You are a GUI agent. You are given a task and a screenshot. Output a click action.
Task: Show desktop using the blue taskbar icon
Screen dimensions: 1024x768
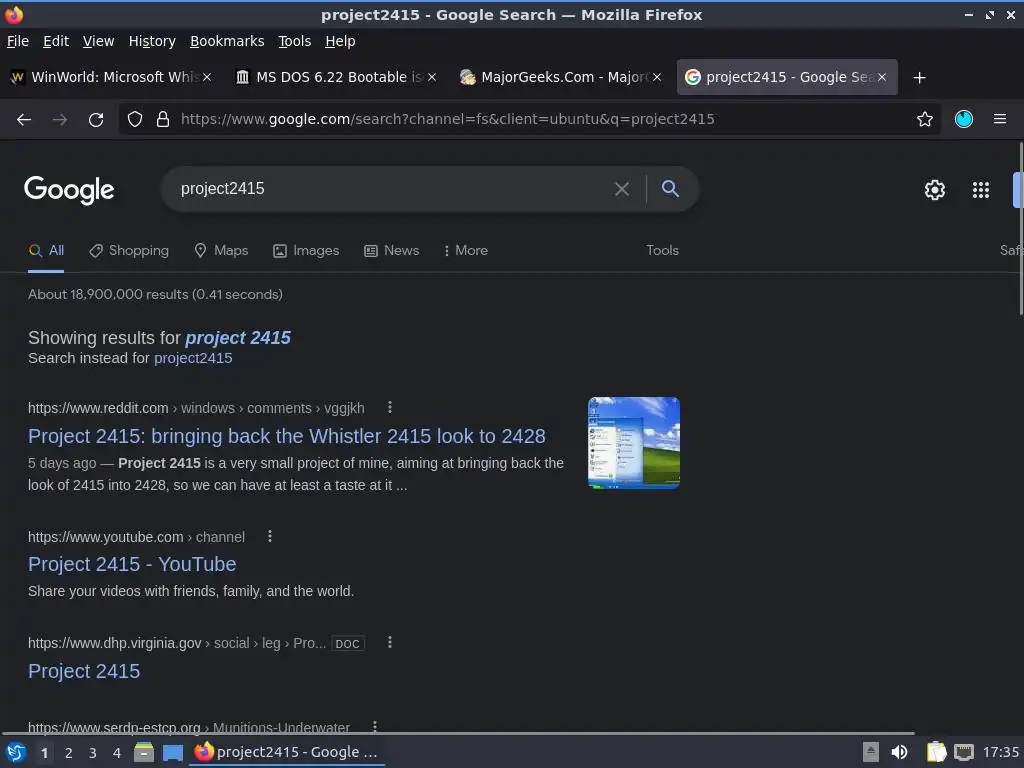(173, 752)
